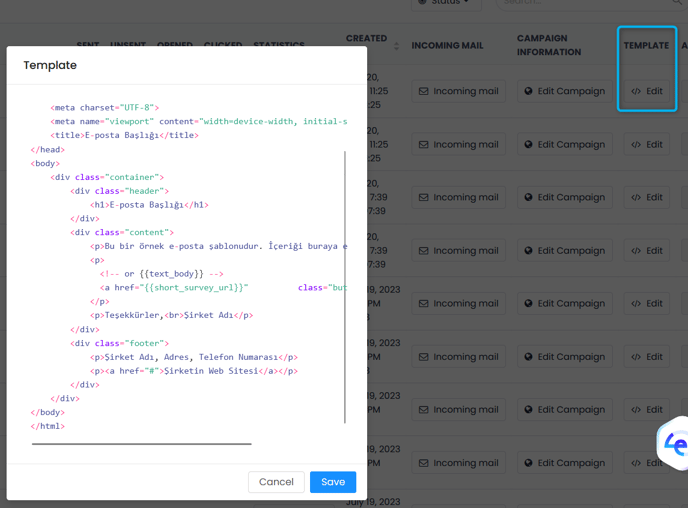Click the globe icon in third row's Edit Campaign
688x508 pixels.
(x=528, y=197)
